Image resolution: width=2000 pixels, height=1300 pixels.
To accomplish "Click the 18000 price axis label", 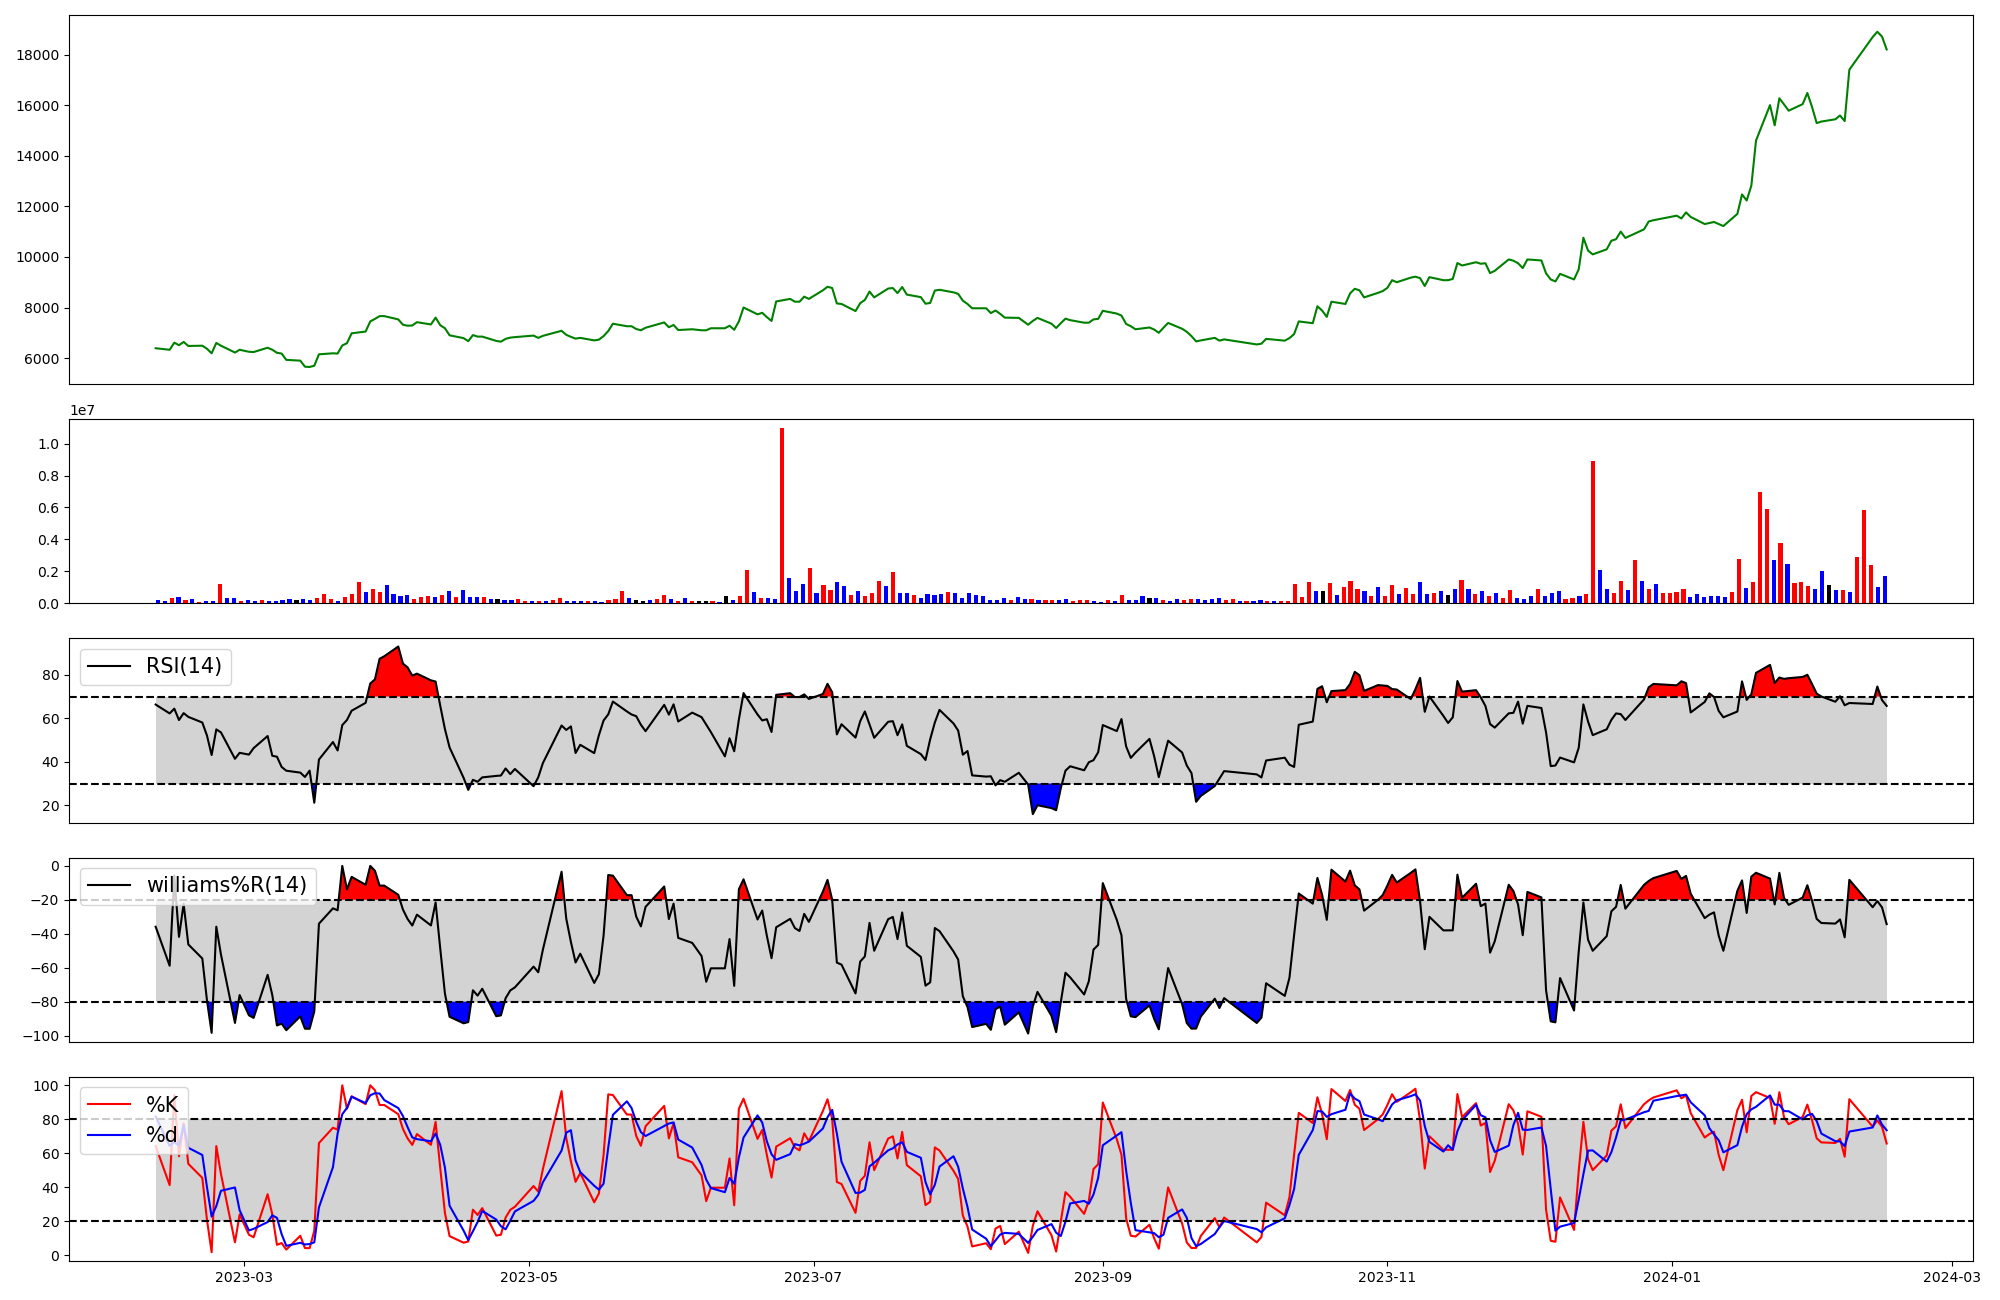I will [x=37, y=55].
